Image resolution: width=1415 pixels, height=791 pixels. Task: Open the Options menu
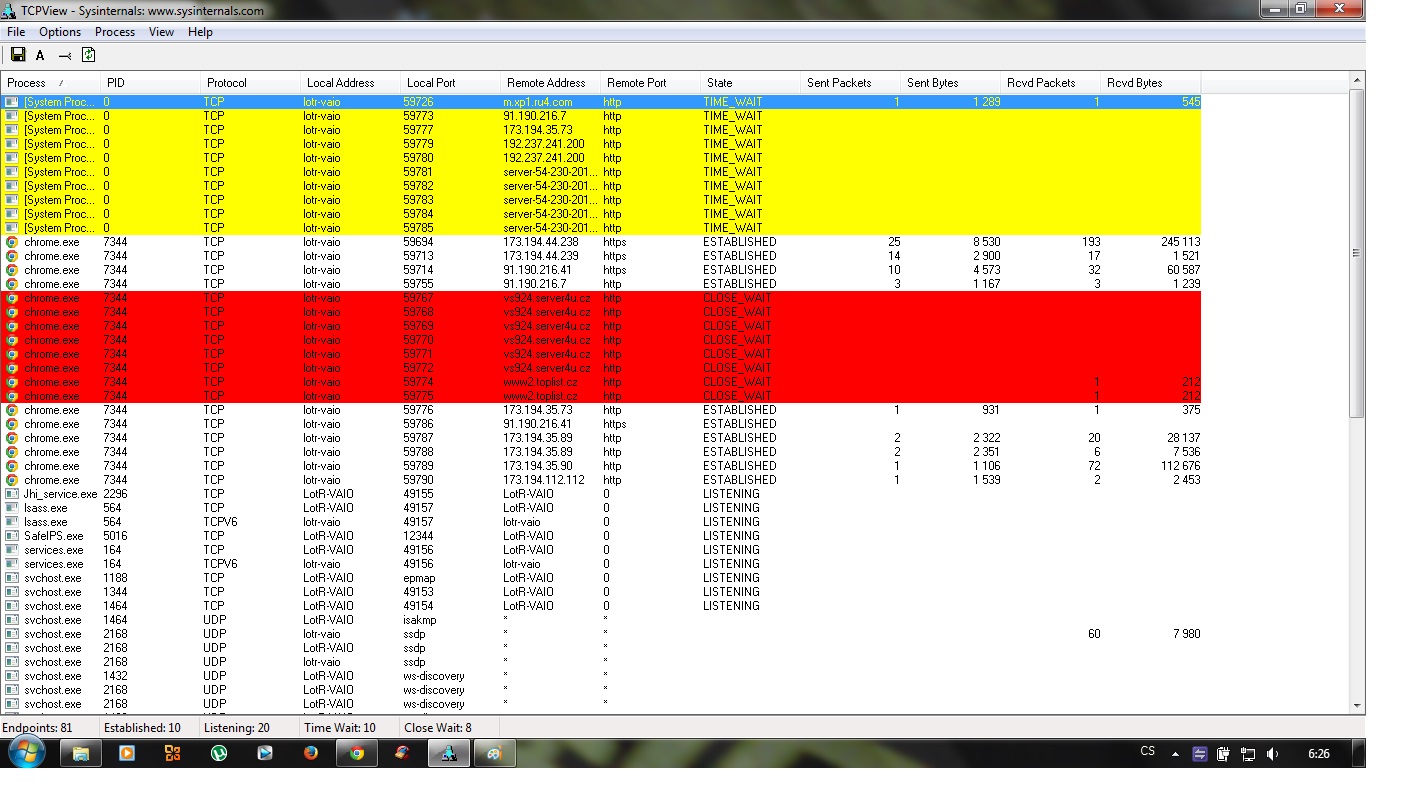pyautogui.click(x=60, y=32)
